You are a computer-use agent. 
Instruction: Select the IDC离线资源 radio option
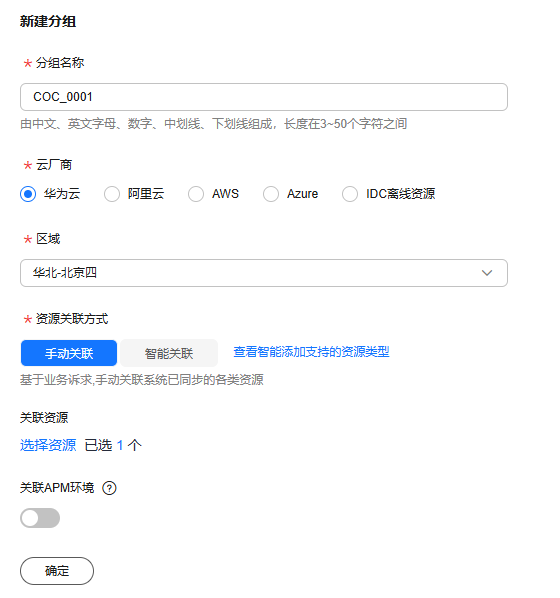[350, 194]
